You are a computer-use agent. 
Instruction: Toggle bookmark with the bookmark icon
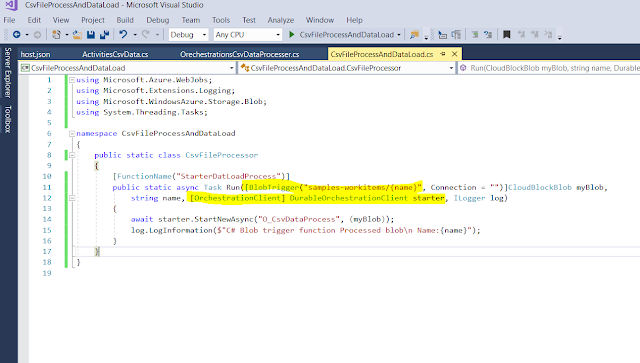tap(507, 35)
